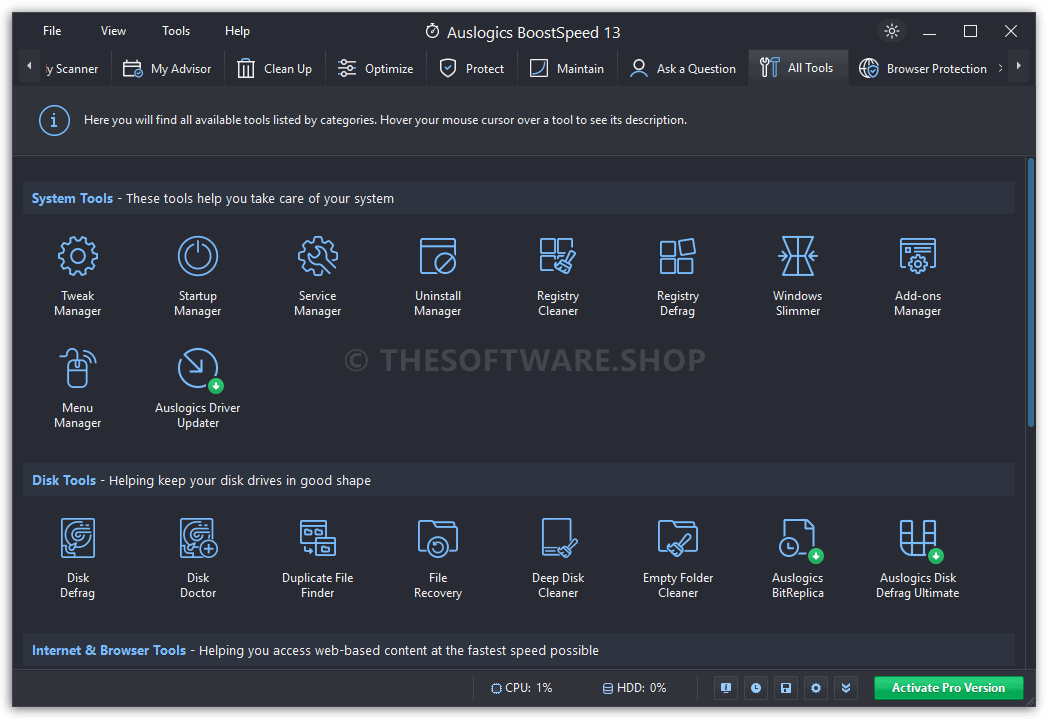Launch Deep Disk Cleaner

(x=558, y=558)
